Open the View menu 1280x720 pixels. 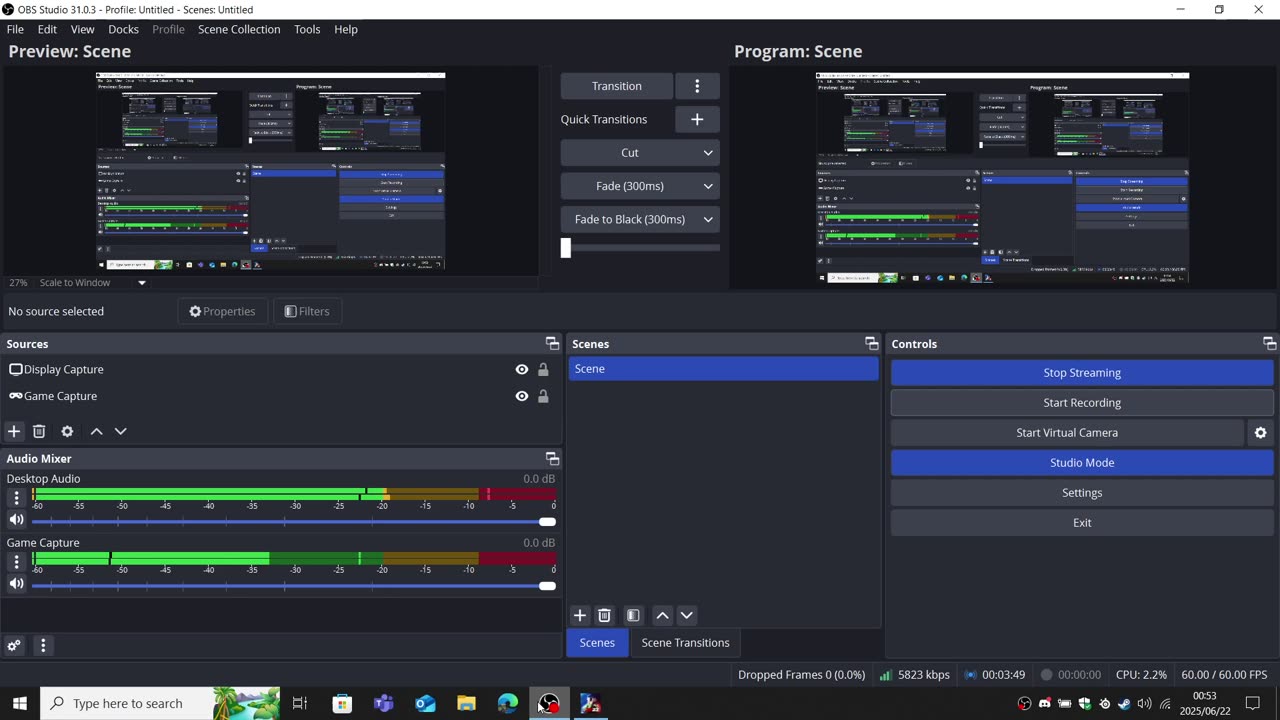[82, 29]
